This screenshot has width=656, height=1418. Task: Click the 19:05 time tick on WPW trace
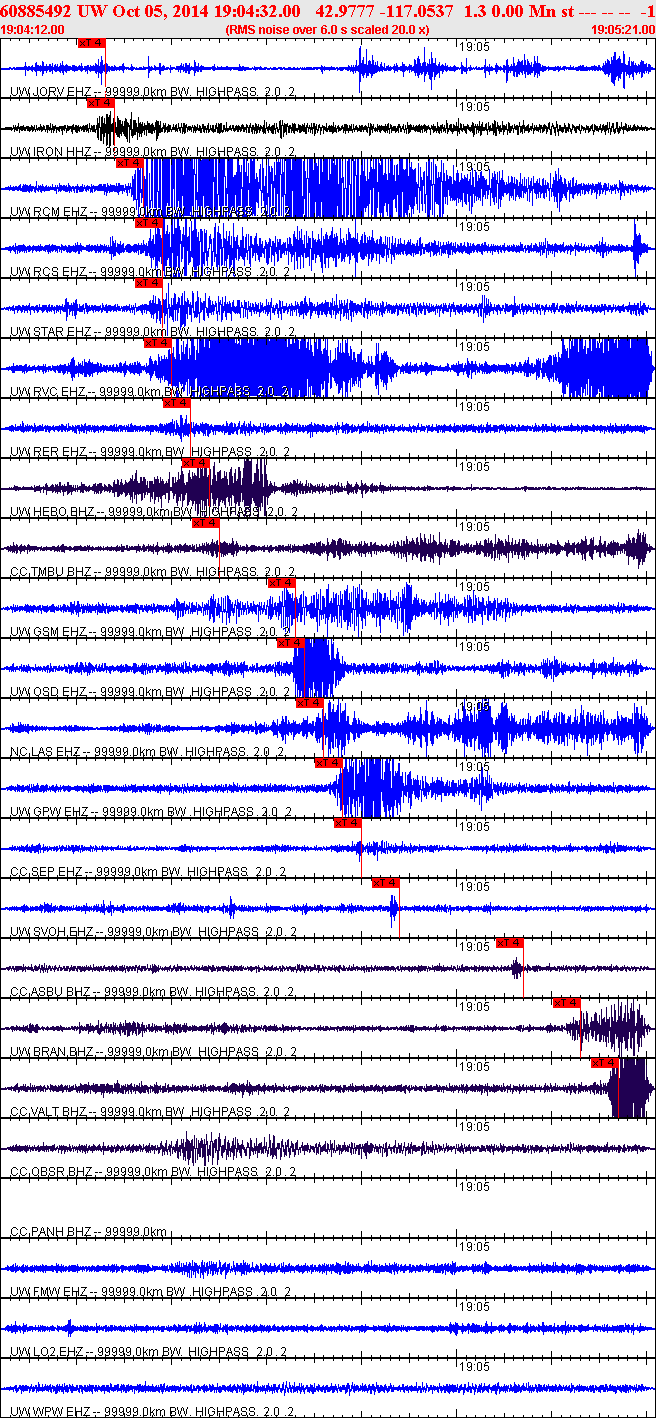coord(474,1367)
